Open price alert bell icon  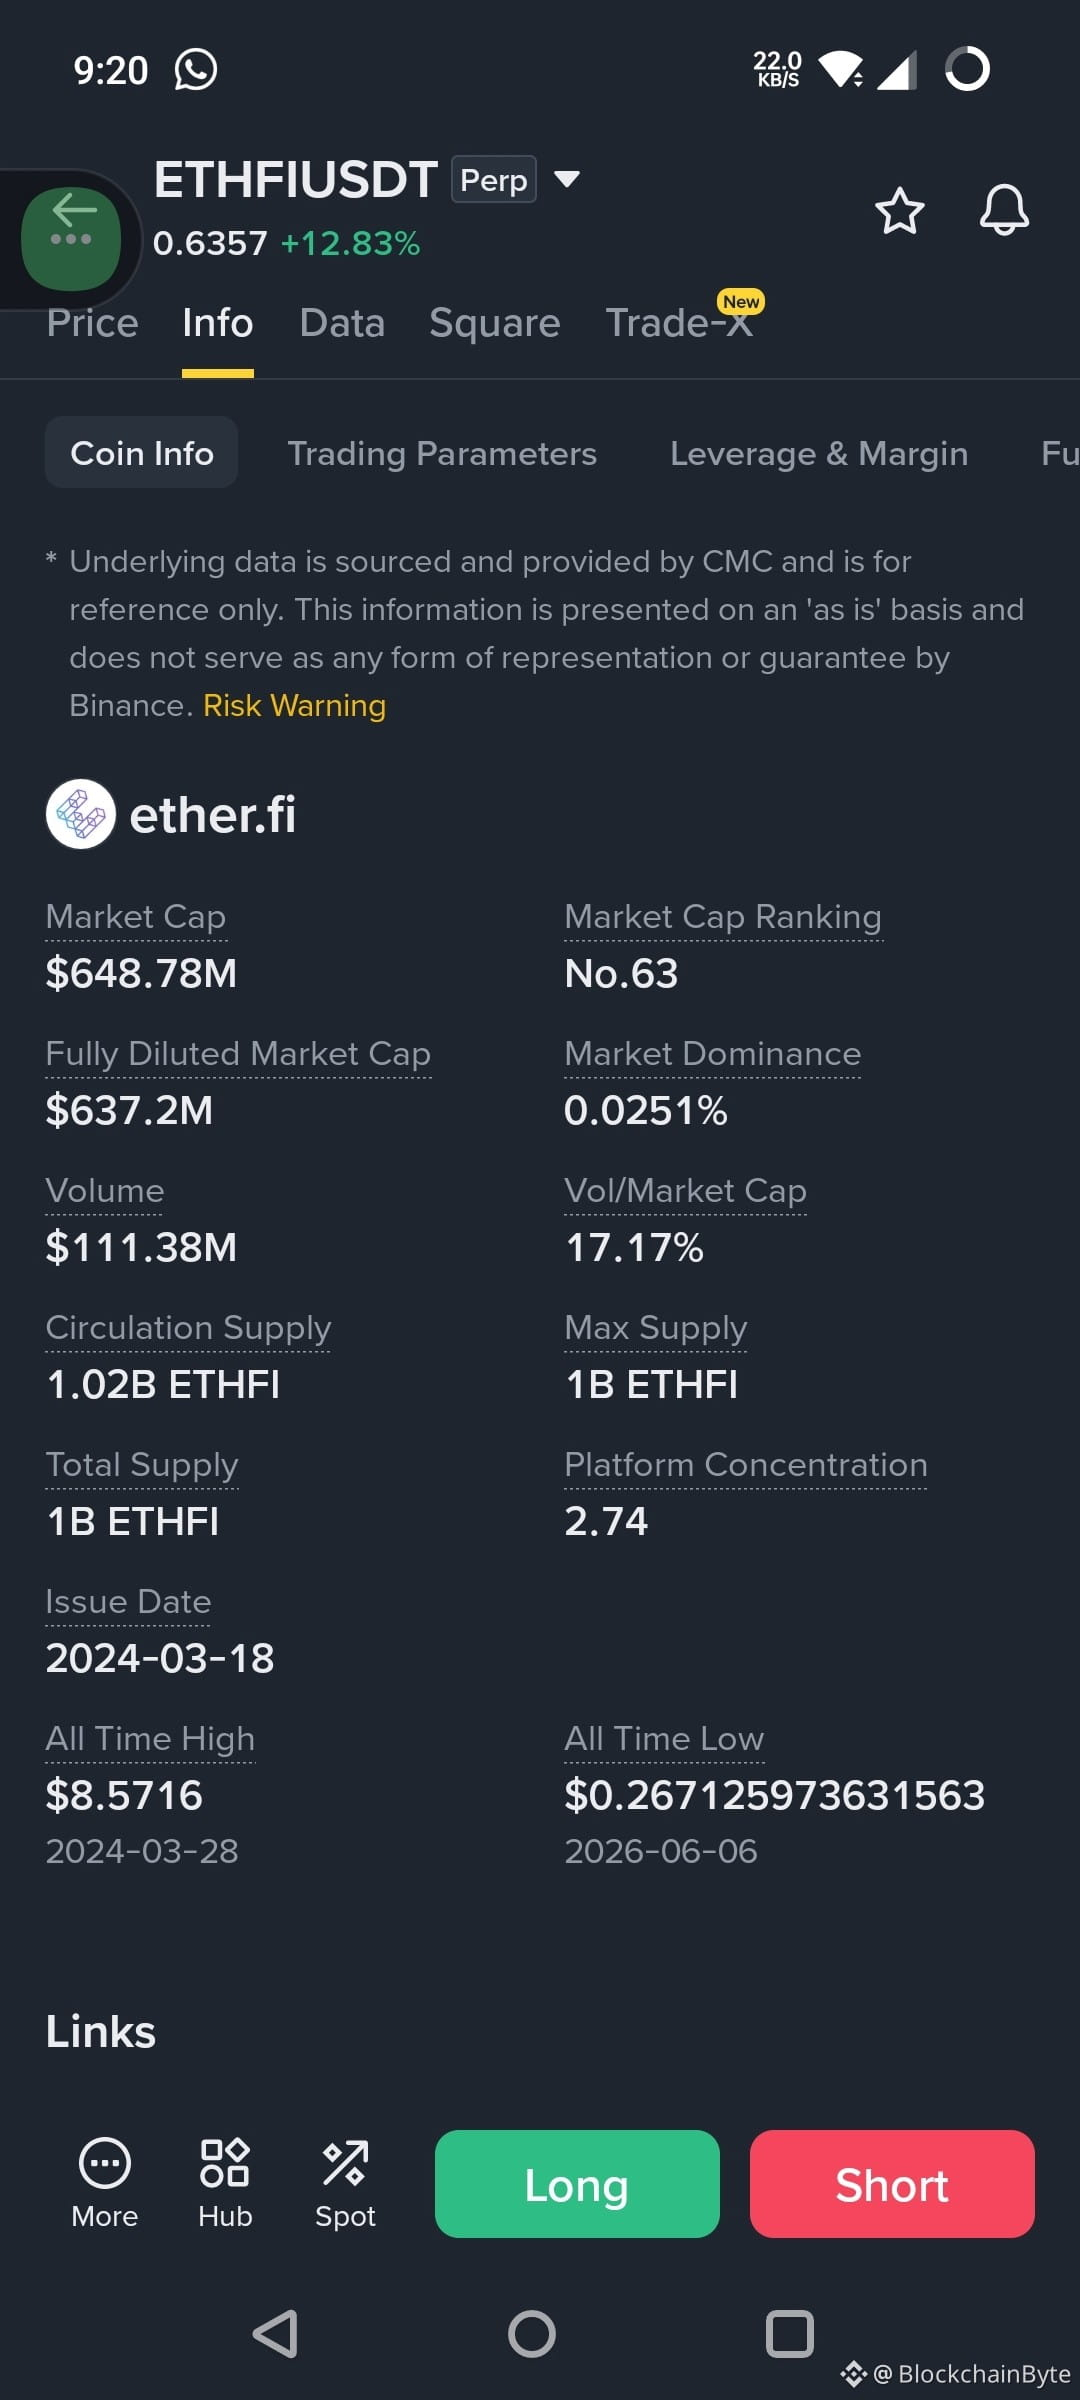(1004, 210)
